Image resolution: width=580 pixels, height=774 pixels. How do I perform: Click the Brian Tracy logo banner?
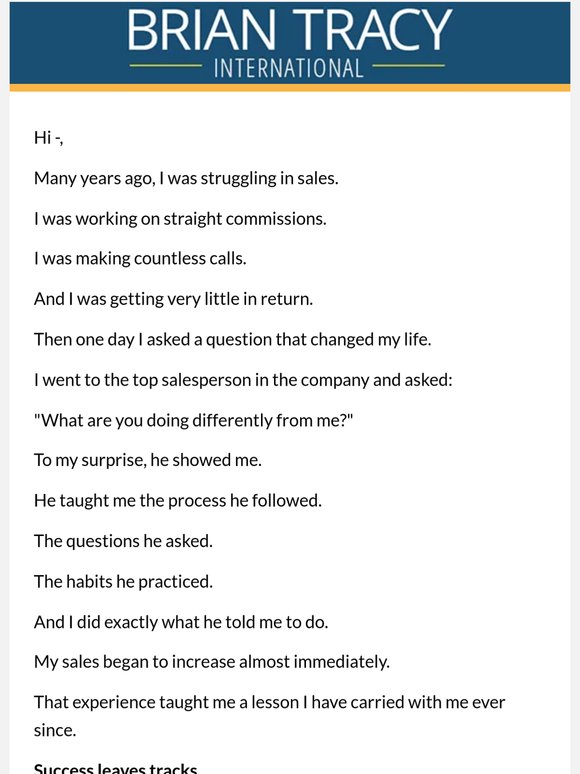[290, 43]
